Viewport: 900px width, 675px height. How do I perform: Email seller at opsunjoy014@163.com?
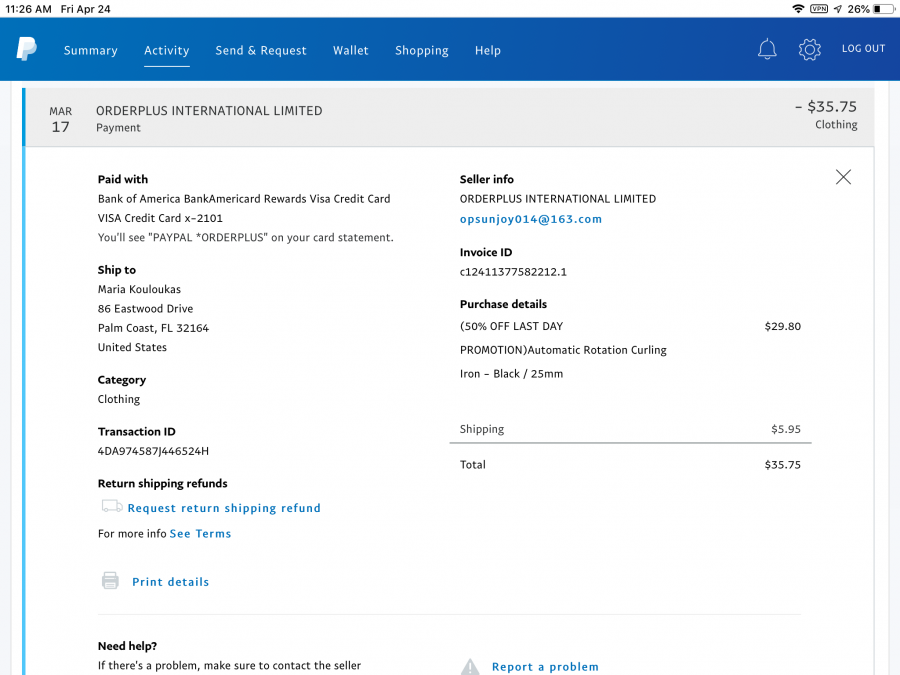click(531, 219)
